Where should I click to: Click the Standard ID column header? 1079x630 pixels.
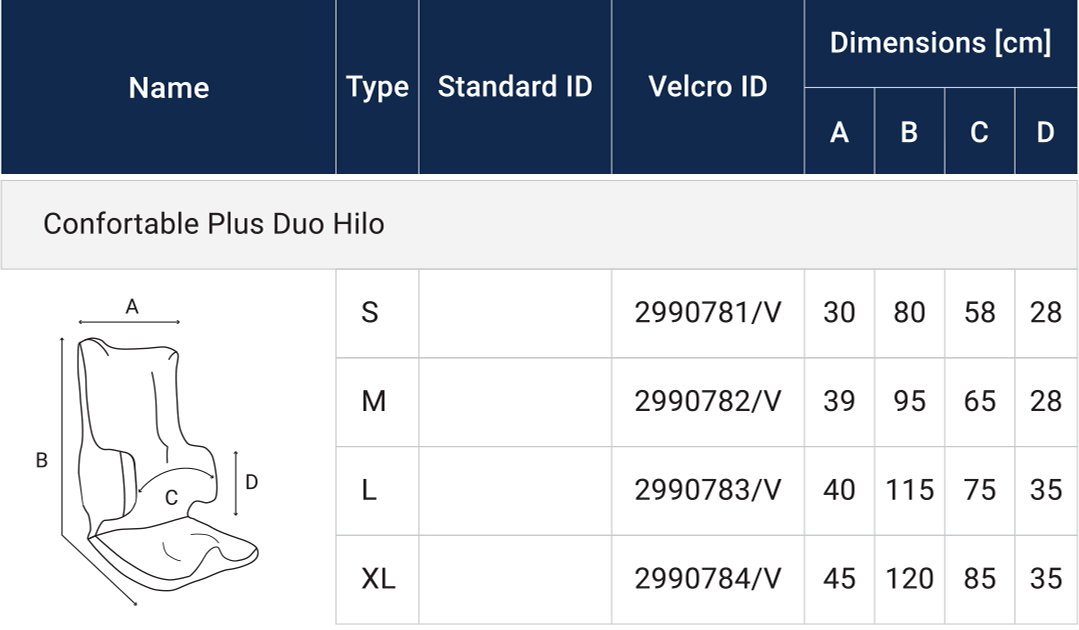point(515,87)
